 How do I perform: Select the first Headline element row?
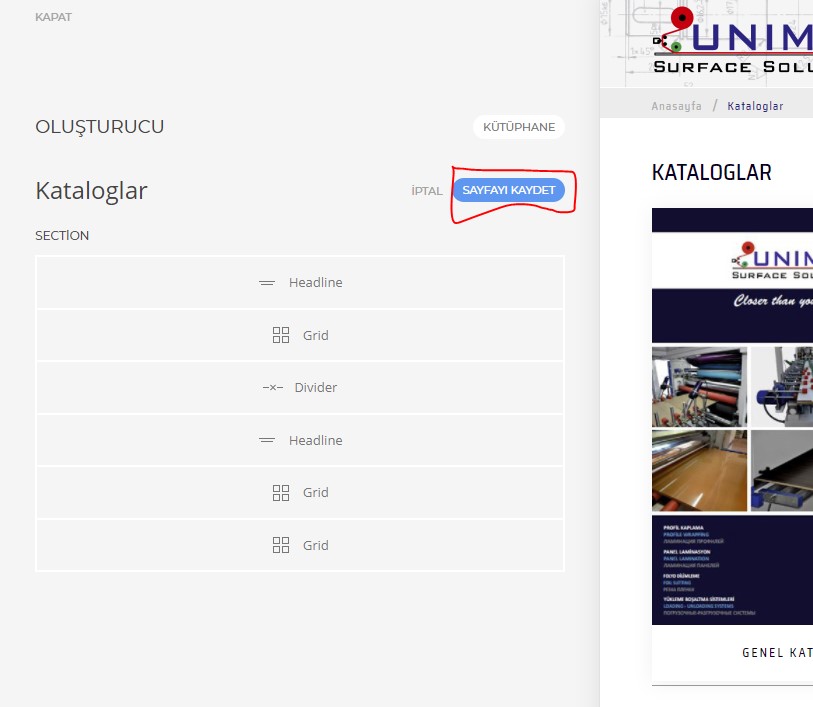pos(300,282)
